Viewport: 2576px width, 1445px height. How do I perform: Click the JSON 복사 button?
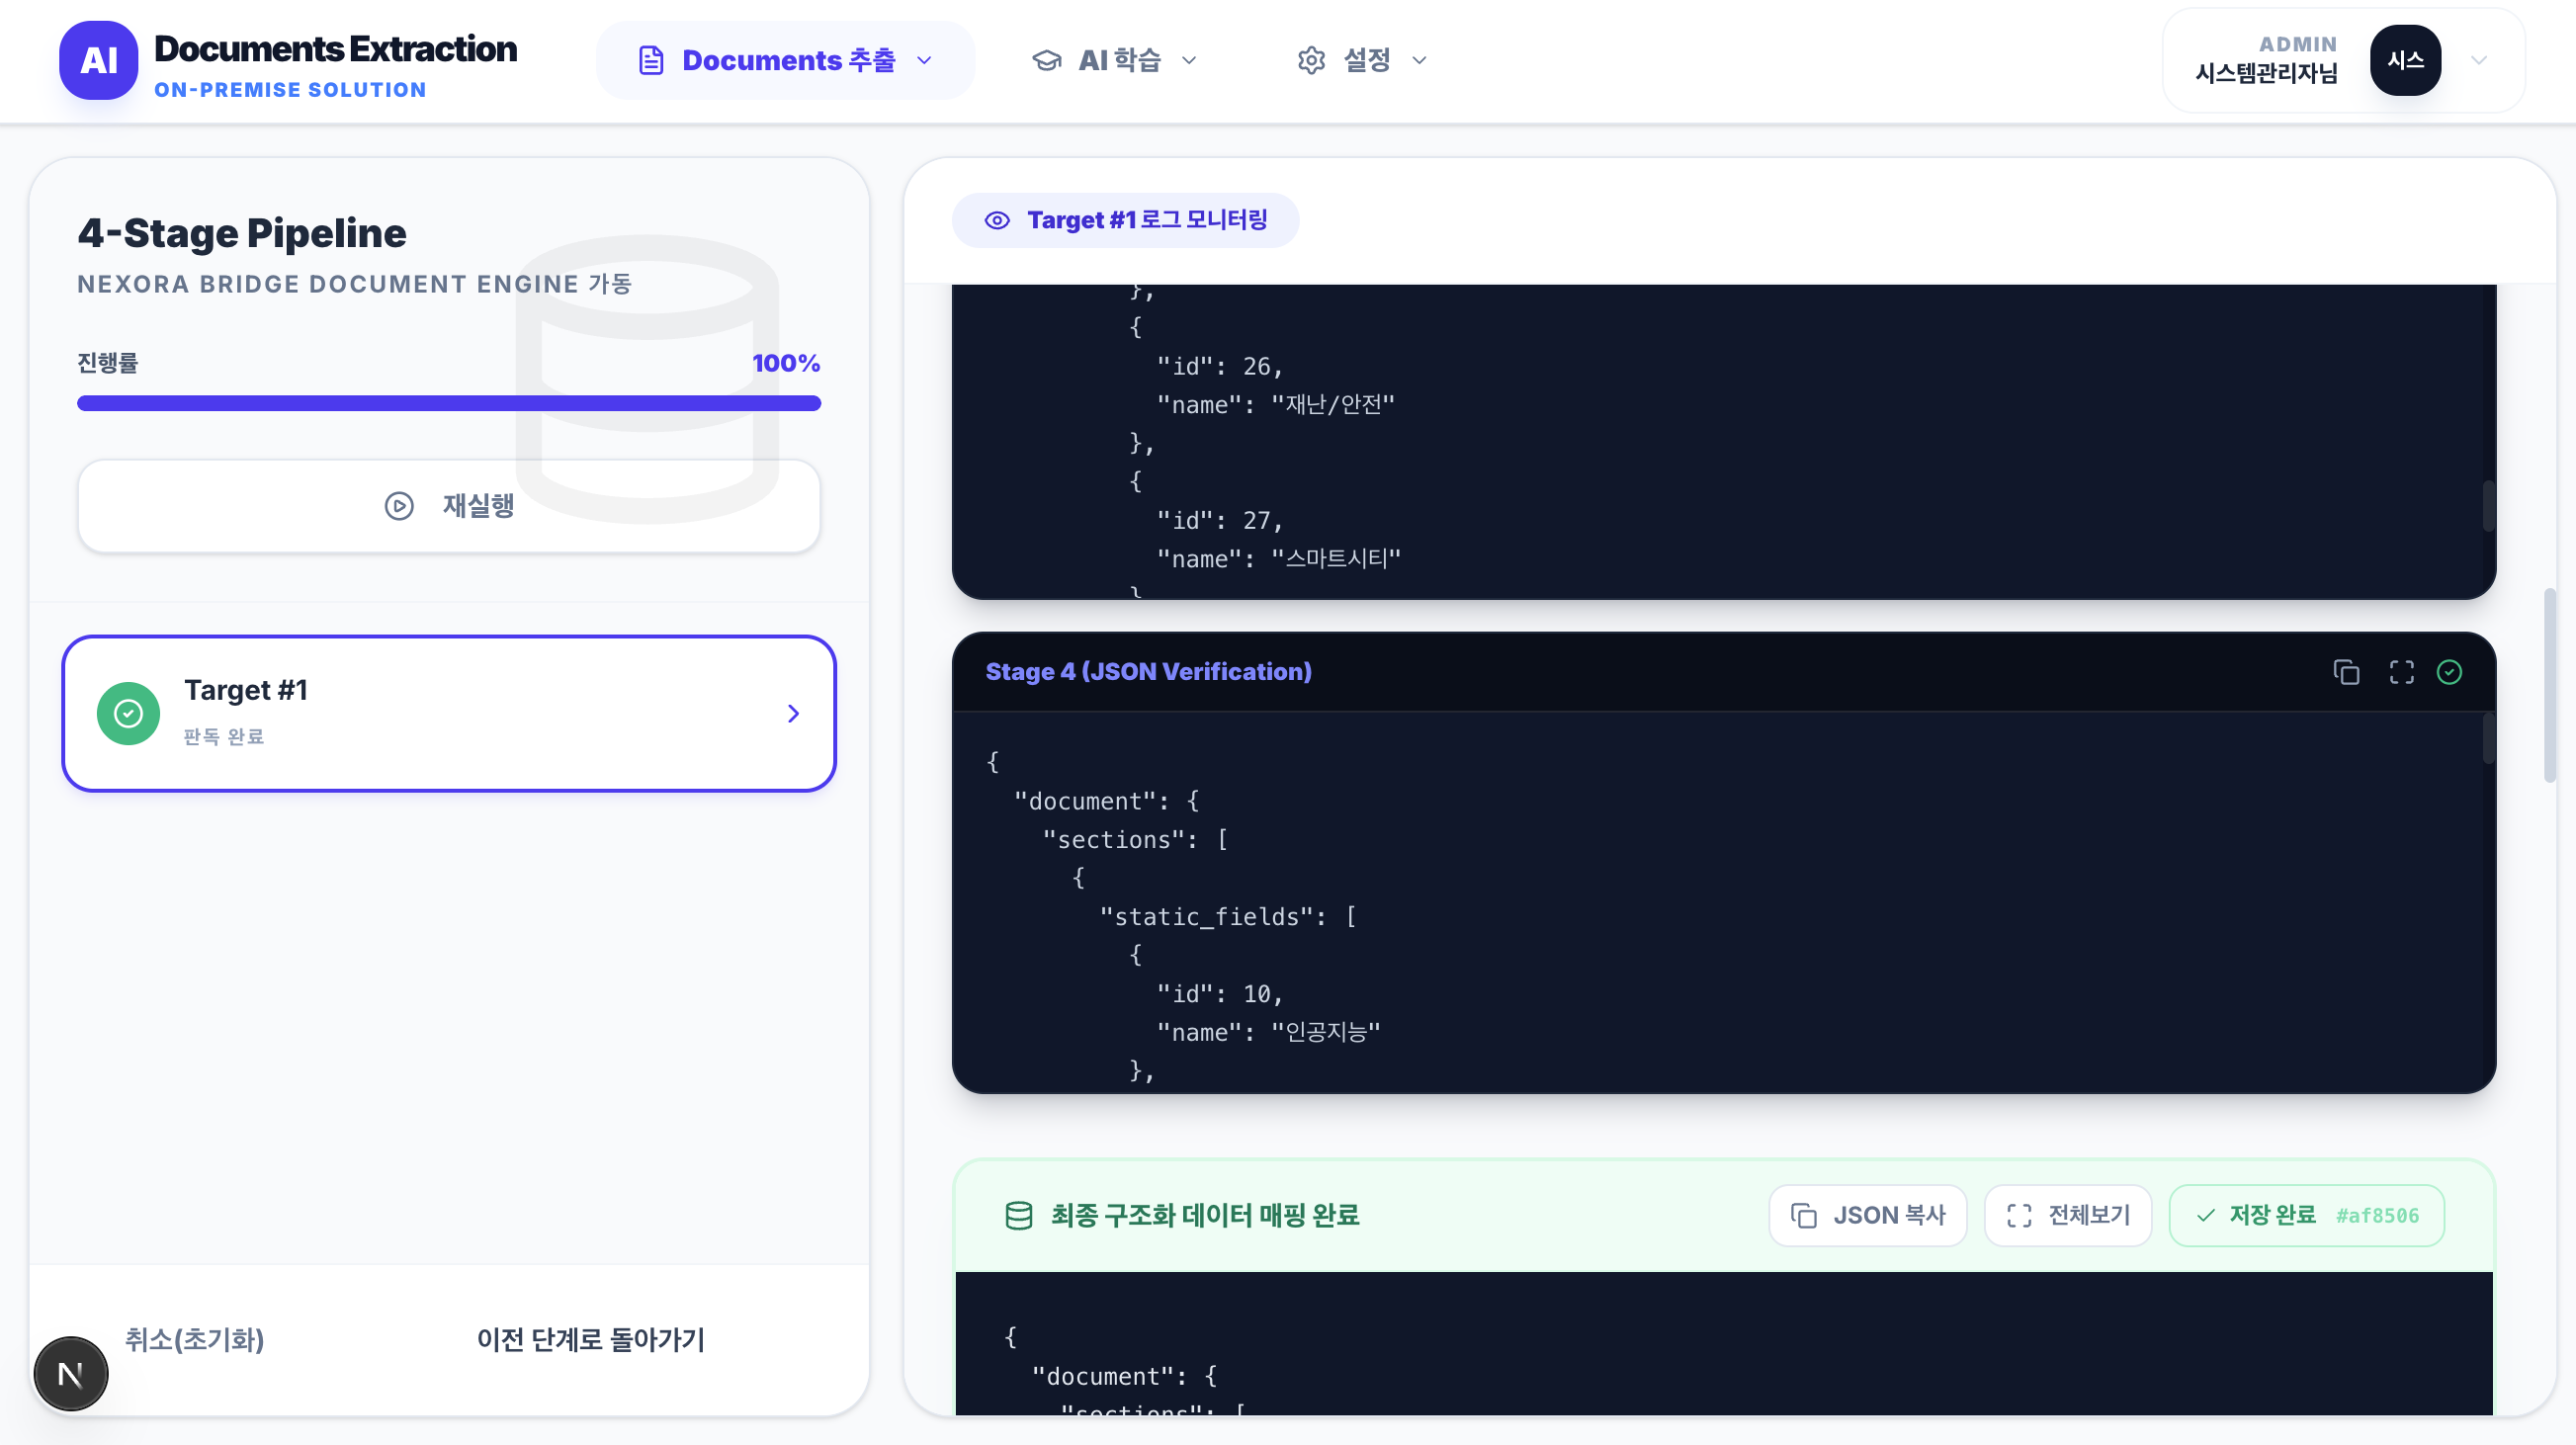[x=1867, y=1215]
